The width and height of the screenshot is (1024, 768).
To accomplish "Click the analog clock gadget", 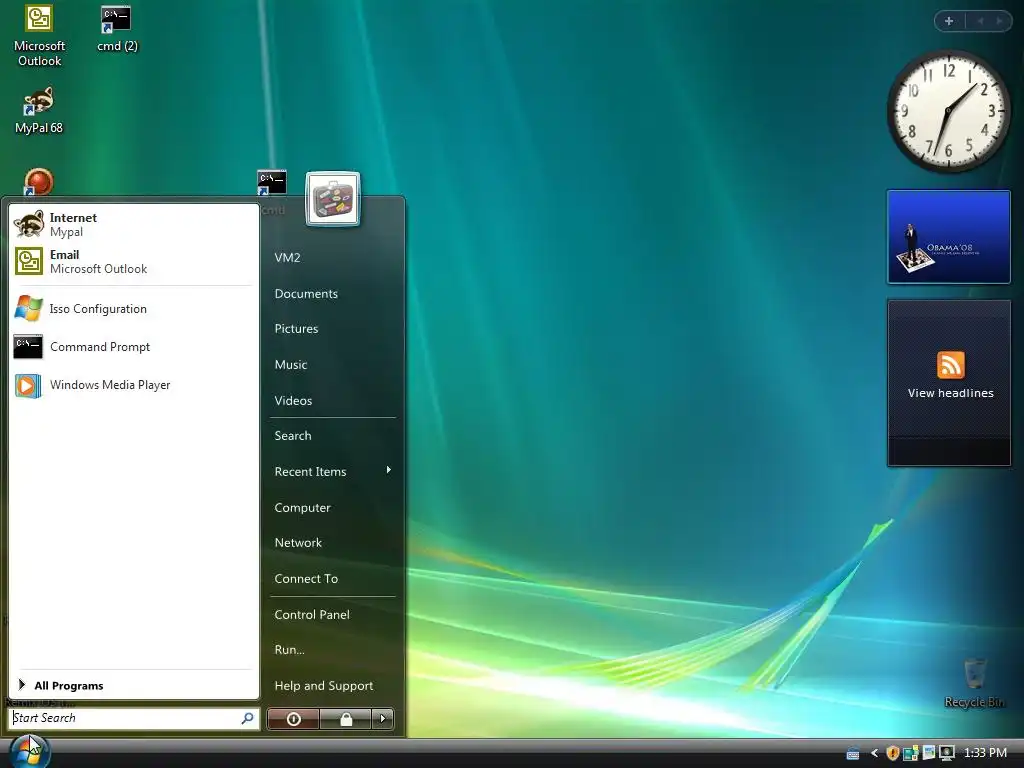I will 949,111.
